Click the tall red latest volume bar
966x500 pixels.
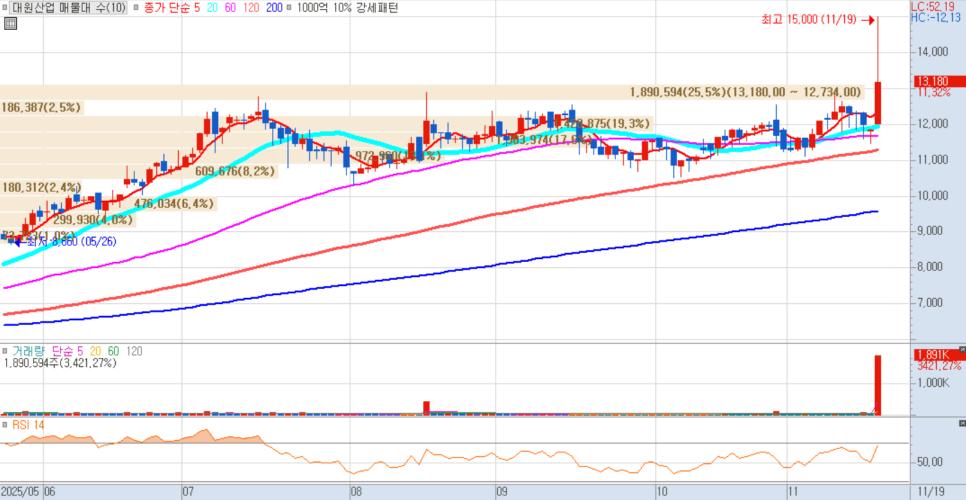pos(878,385)
